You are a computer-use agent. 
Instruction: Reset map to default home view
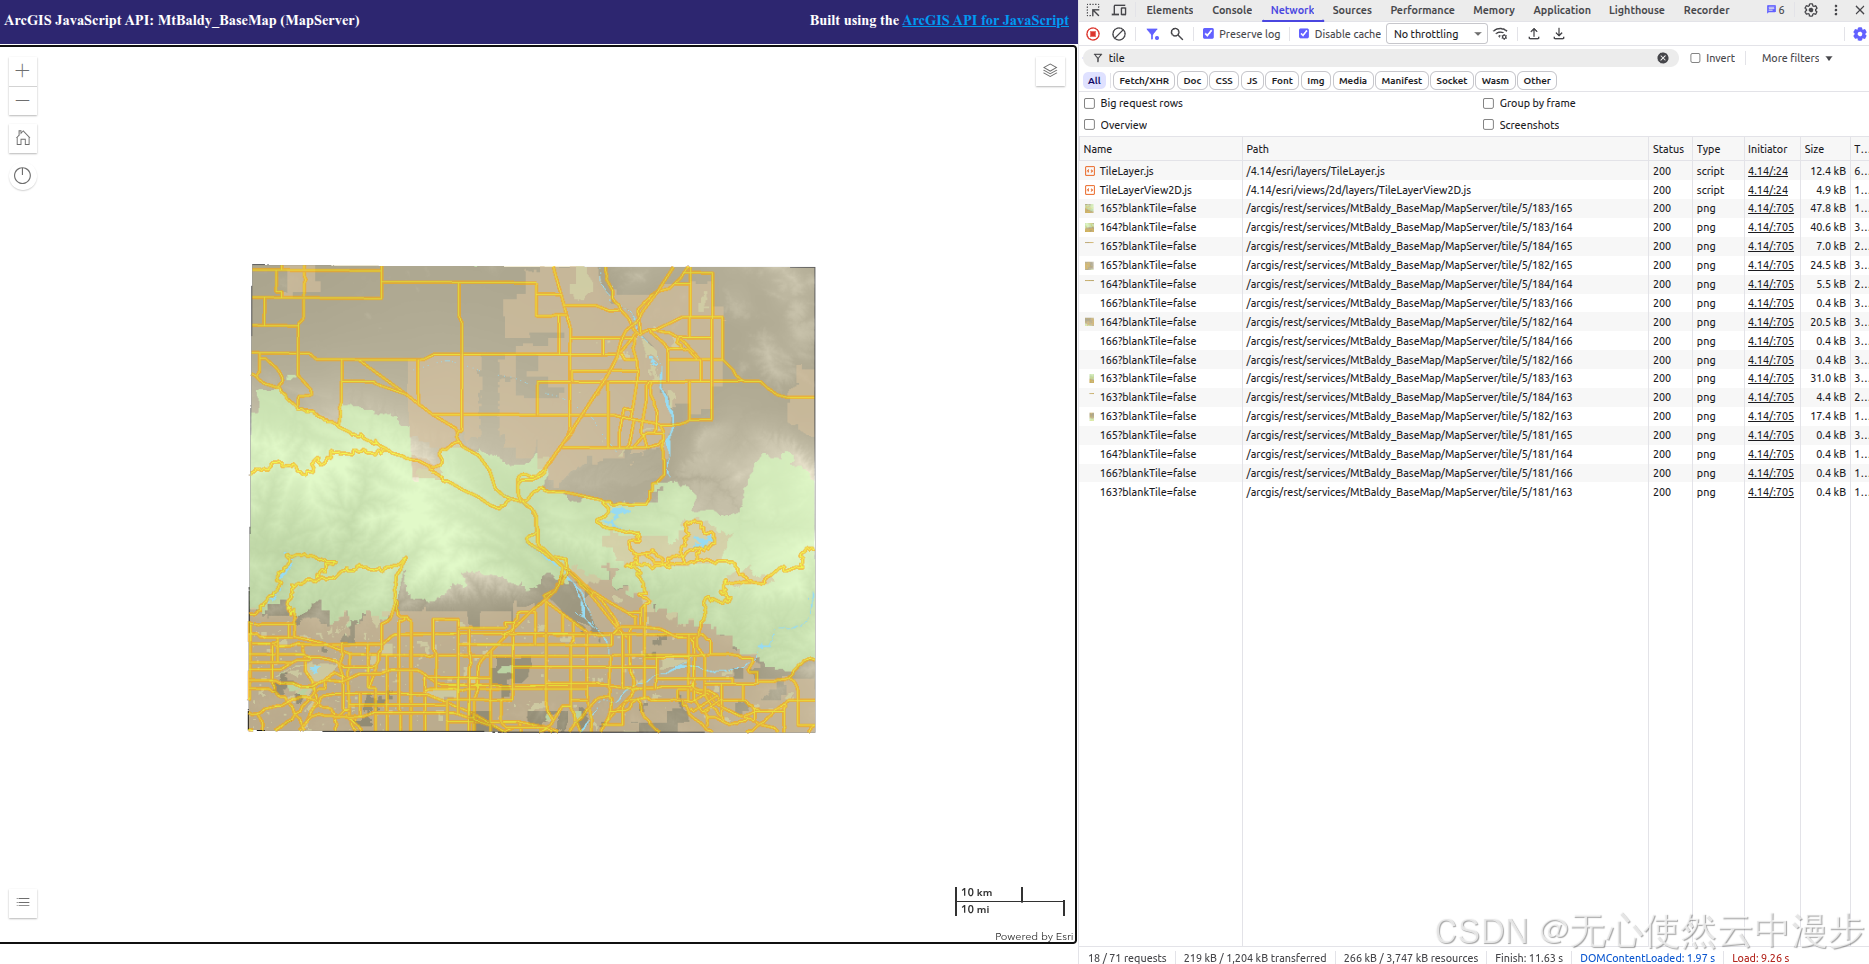23,138
